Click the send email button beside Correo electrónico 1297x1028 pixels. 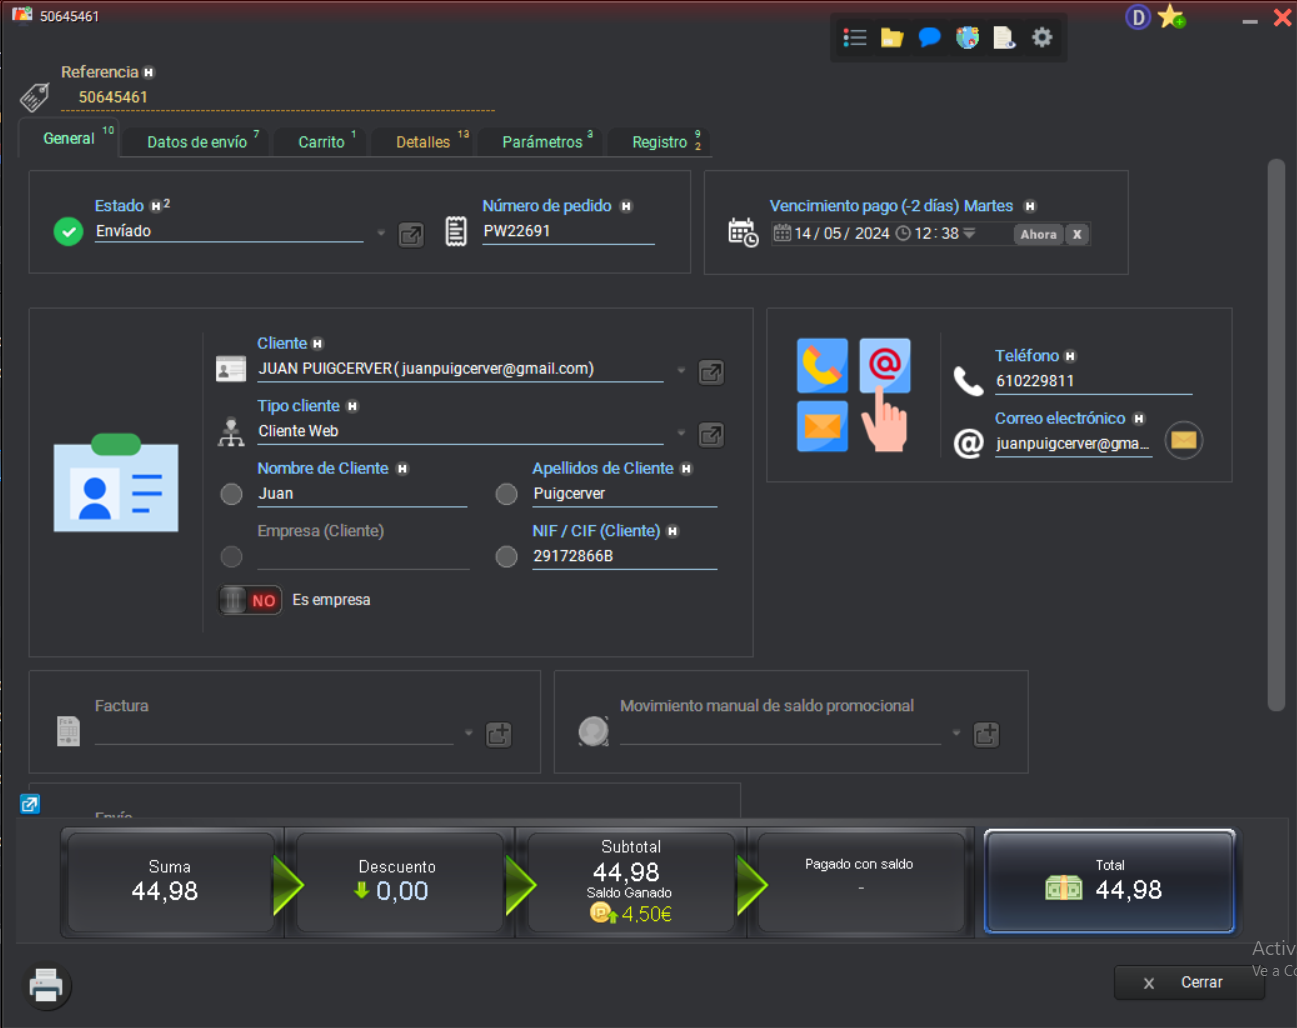tap(1183, 440)
